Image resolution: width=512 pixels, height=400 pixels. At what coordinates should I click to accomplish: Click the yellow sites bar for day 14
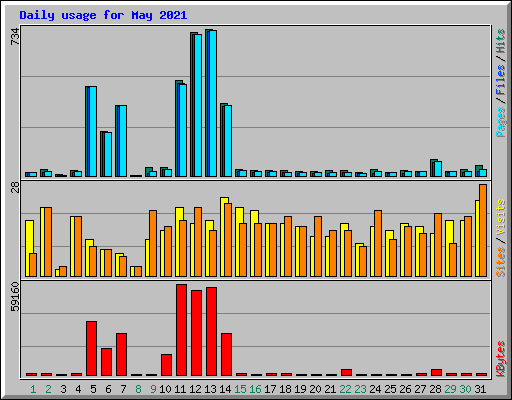click(223, 237)
